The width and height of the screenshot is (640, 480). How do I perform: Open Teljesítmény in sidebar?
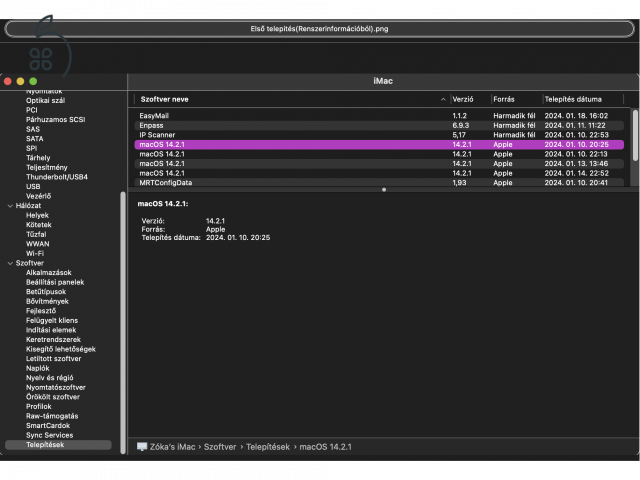(x=47, y=167)
